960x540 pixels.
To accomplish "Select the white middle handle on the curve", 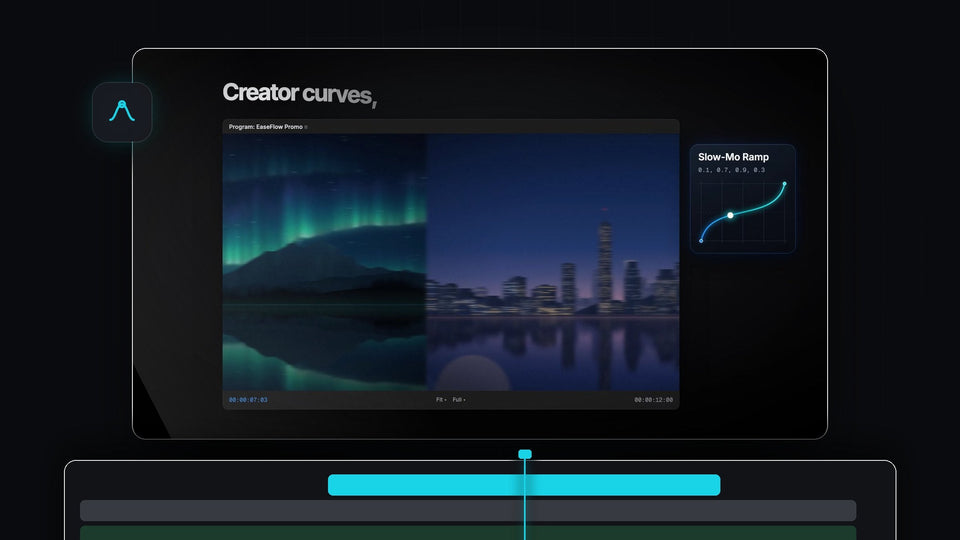I will coord(730,215).
